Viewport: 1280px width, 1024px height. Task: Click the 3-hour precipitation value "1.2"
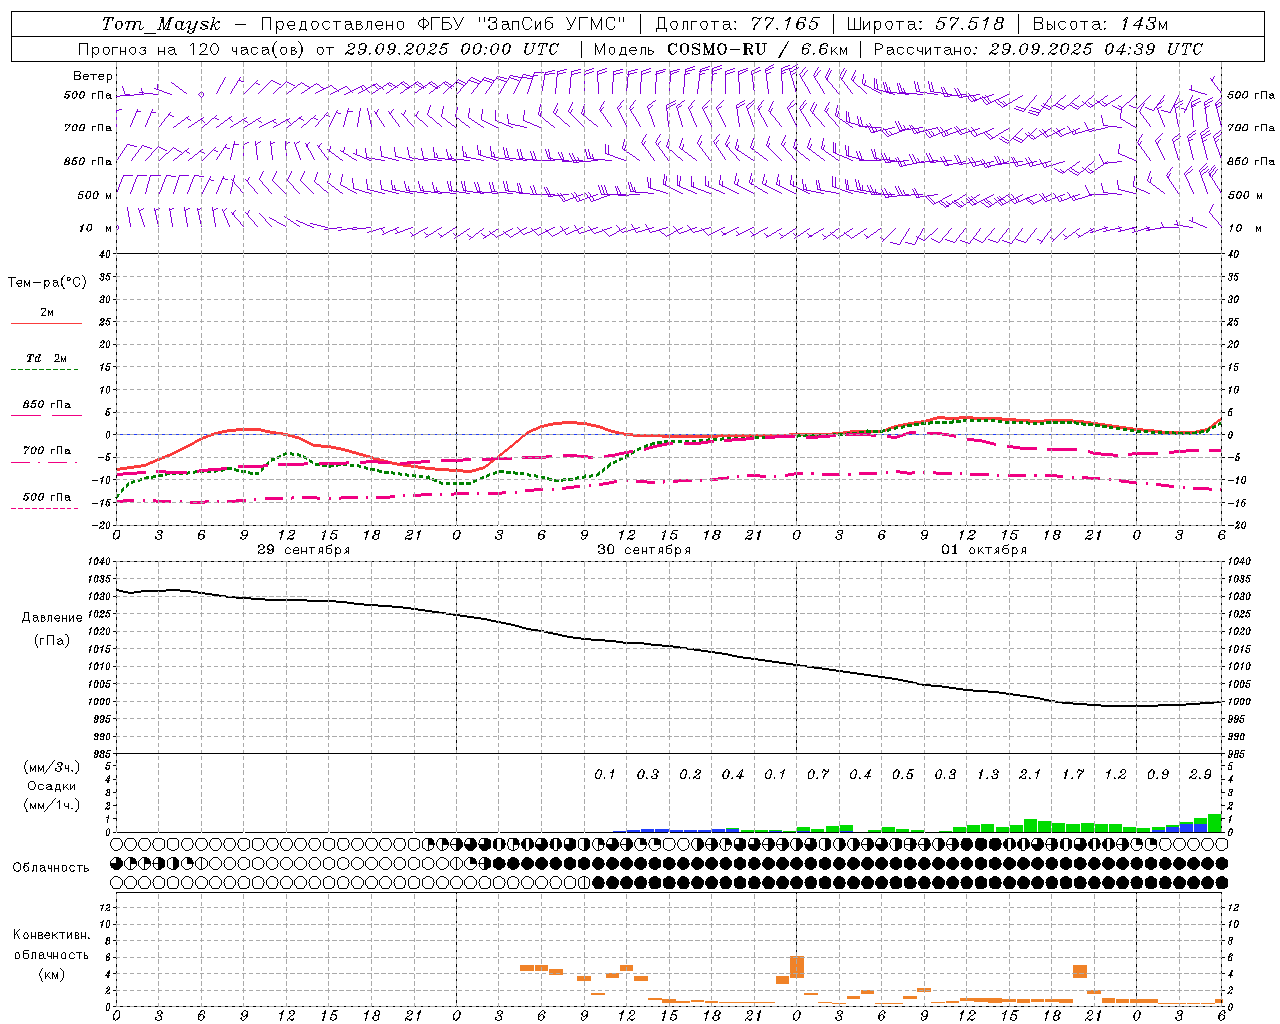pos(1116,774)
